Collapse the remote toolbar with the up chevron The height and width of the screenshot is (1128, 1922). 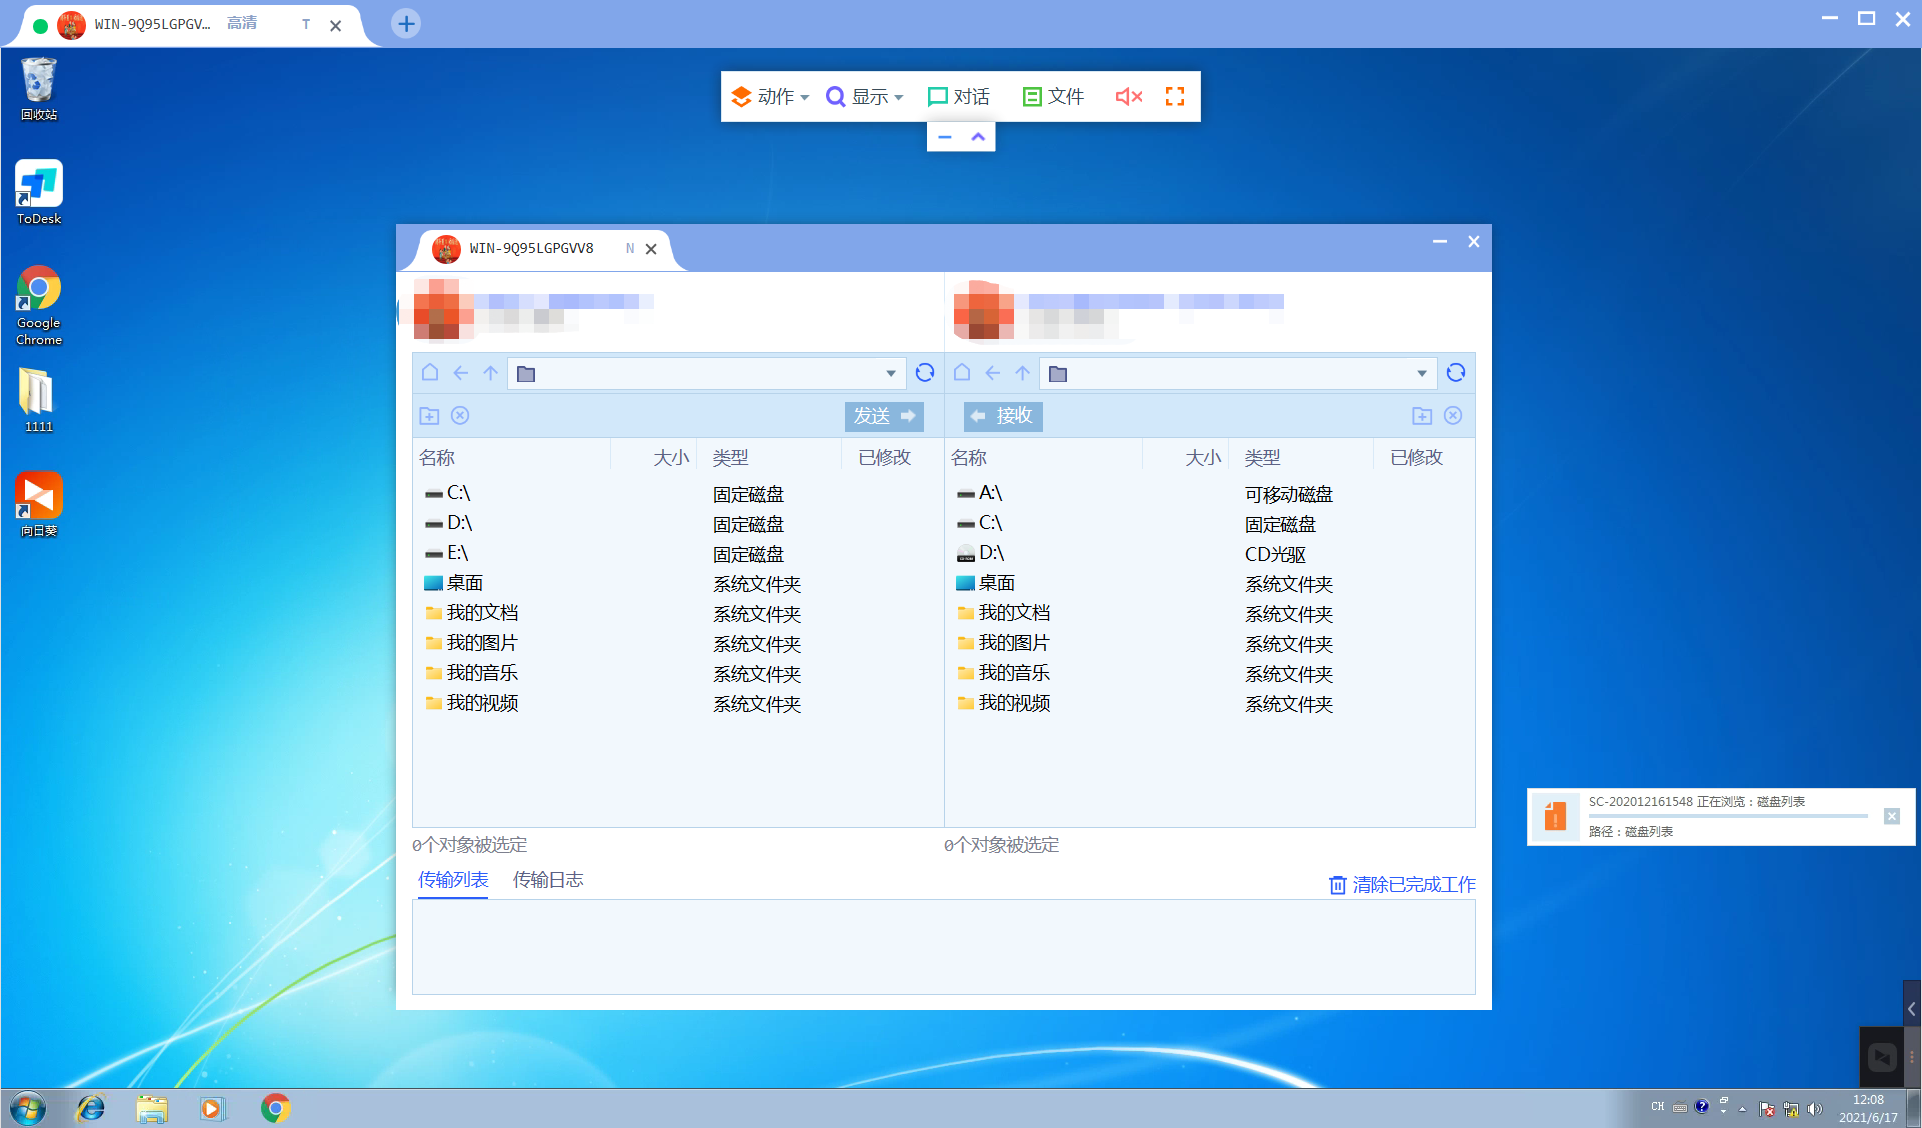(x=978, y=137)
